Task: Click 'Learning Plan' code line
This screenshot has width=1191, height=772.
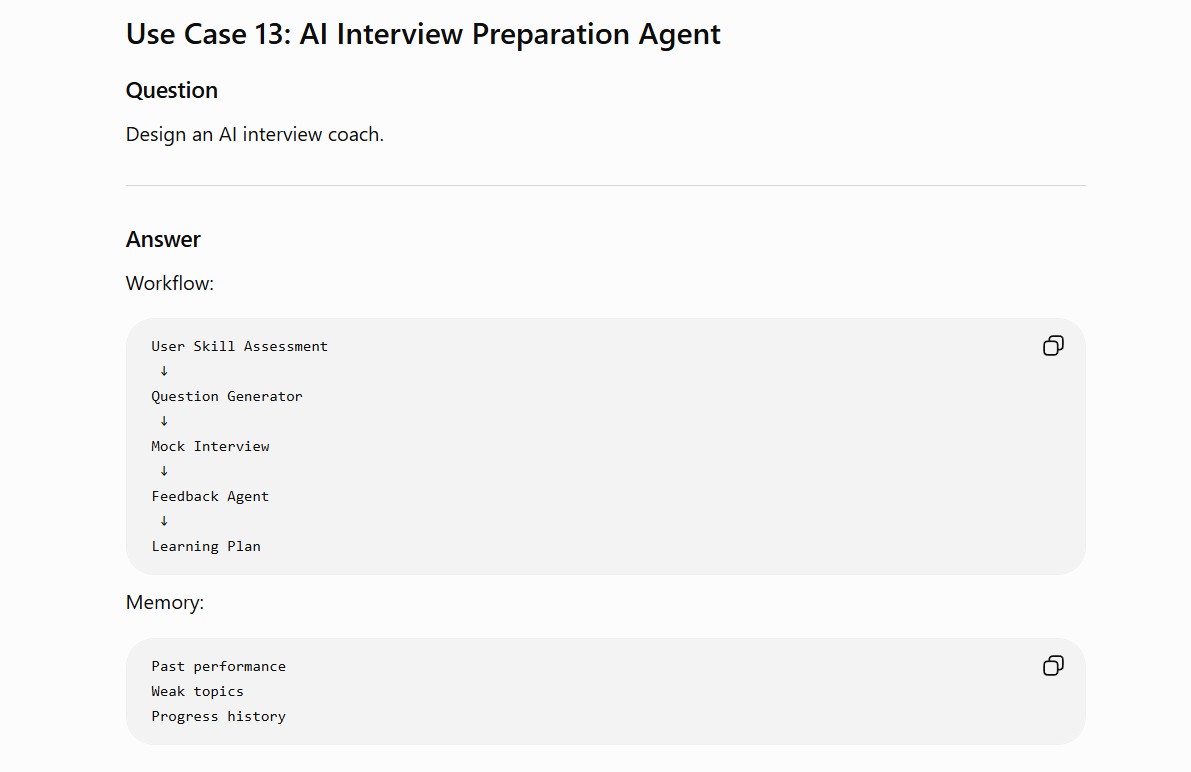Action: point(206,546)
